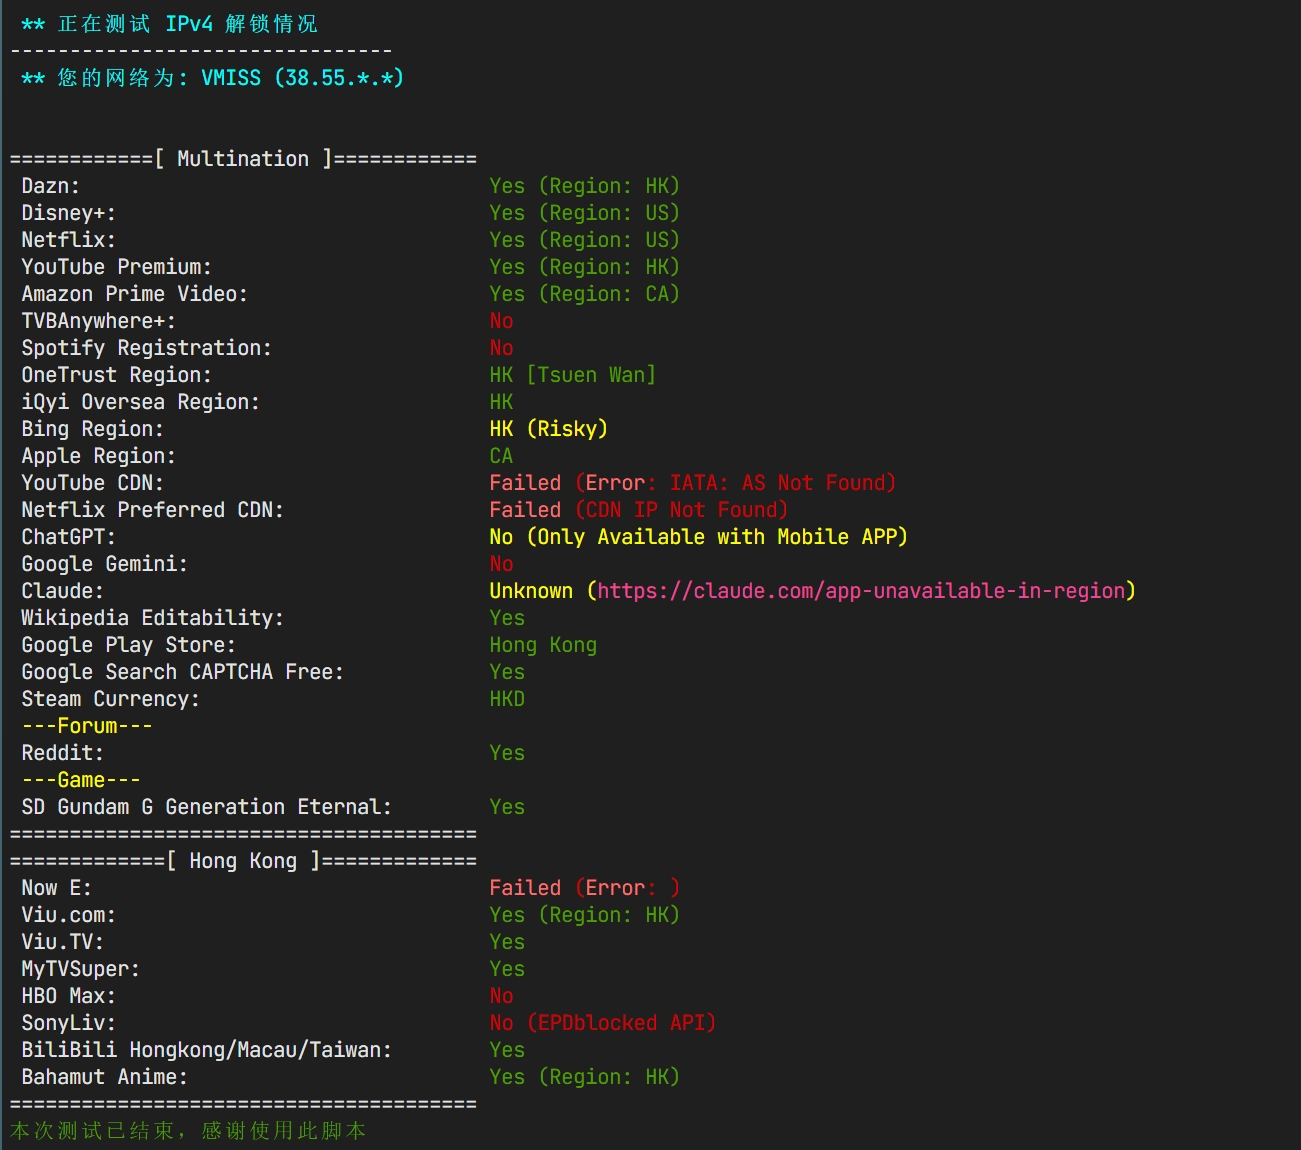Click the 'Dazn:' label
The height and width of the screenshot is (1150, 1301).
tap(50, 186)
